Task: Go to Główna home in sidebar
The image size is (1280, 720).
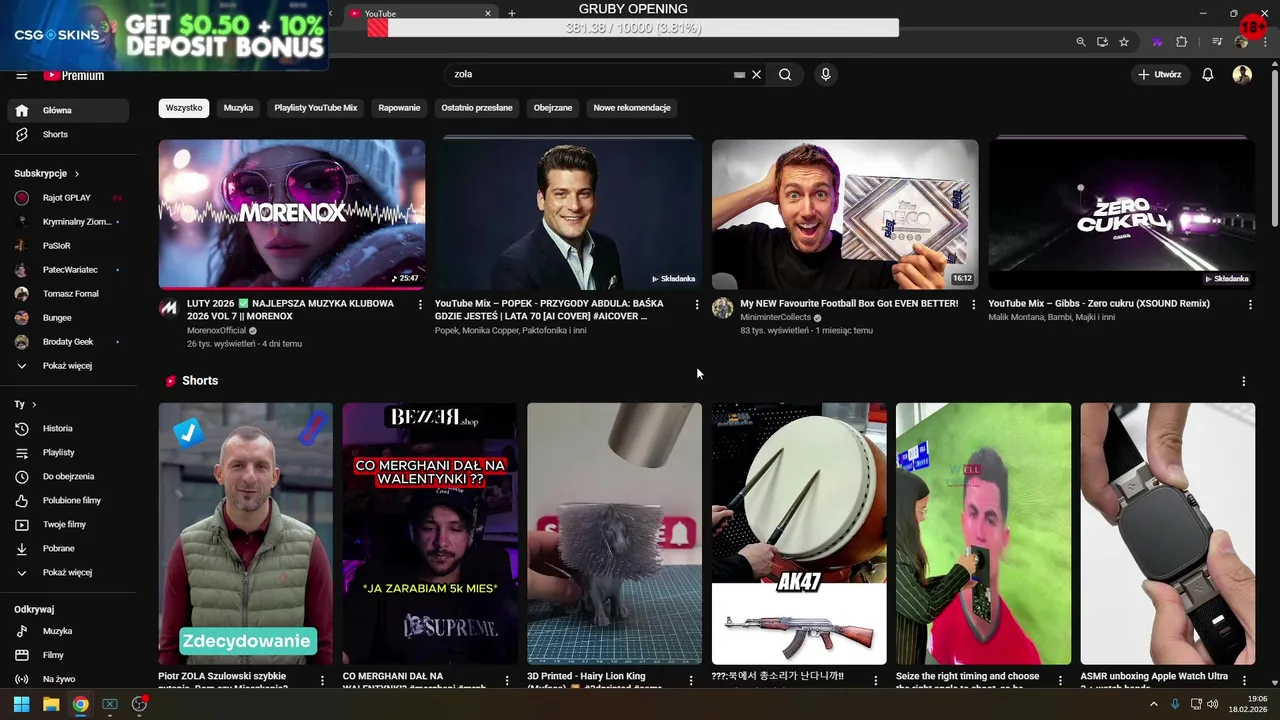Action: click(x=68, y=110)
